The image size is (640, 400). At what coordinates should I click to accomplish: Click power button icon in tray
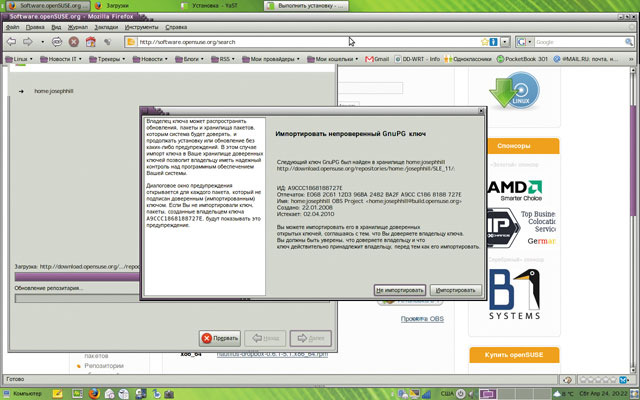[x=460, y=393]
